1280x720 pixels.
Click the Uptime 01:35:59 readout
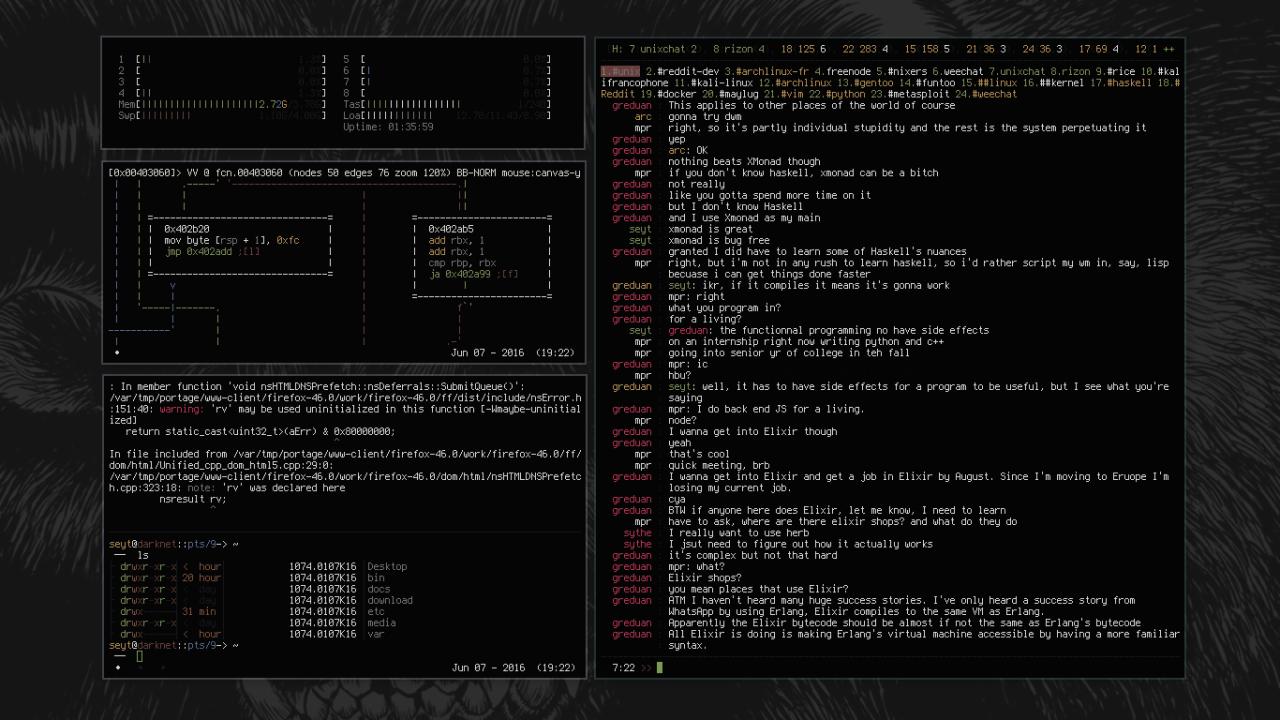pyautogui.click(x=388, y=127)
